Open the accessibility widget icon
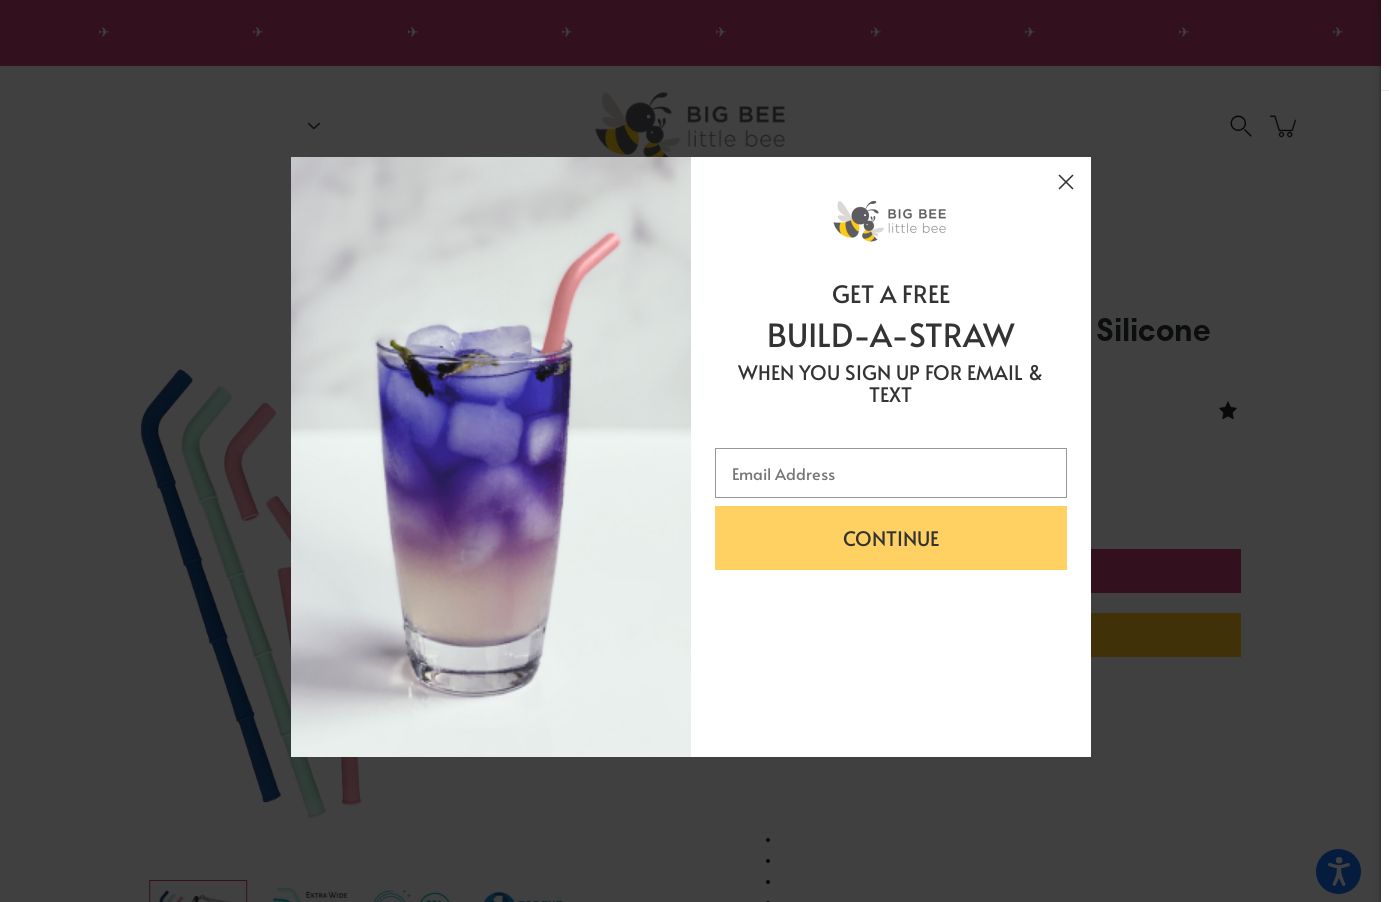Screen dimensions: 1389x902 pyautogui.click(x=1338, y=871)
